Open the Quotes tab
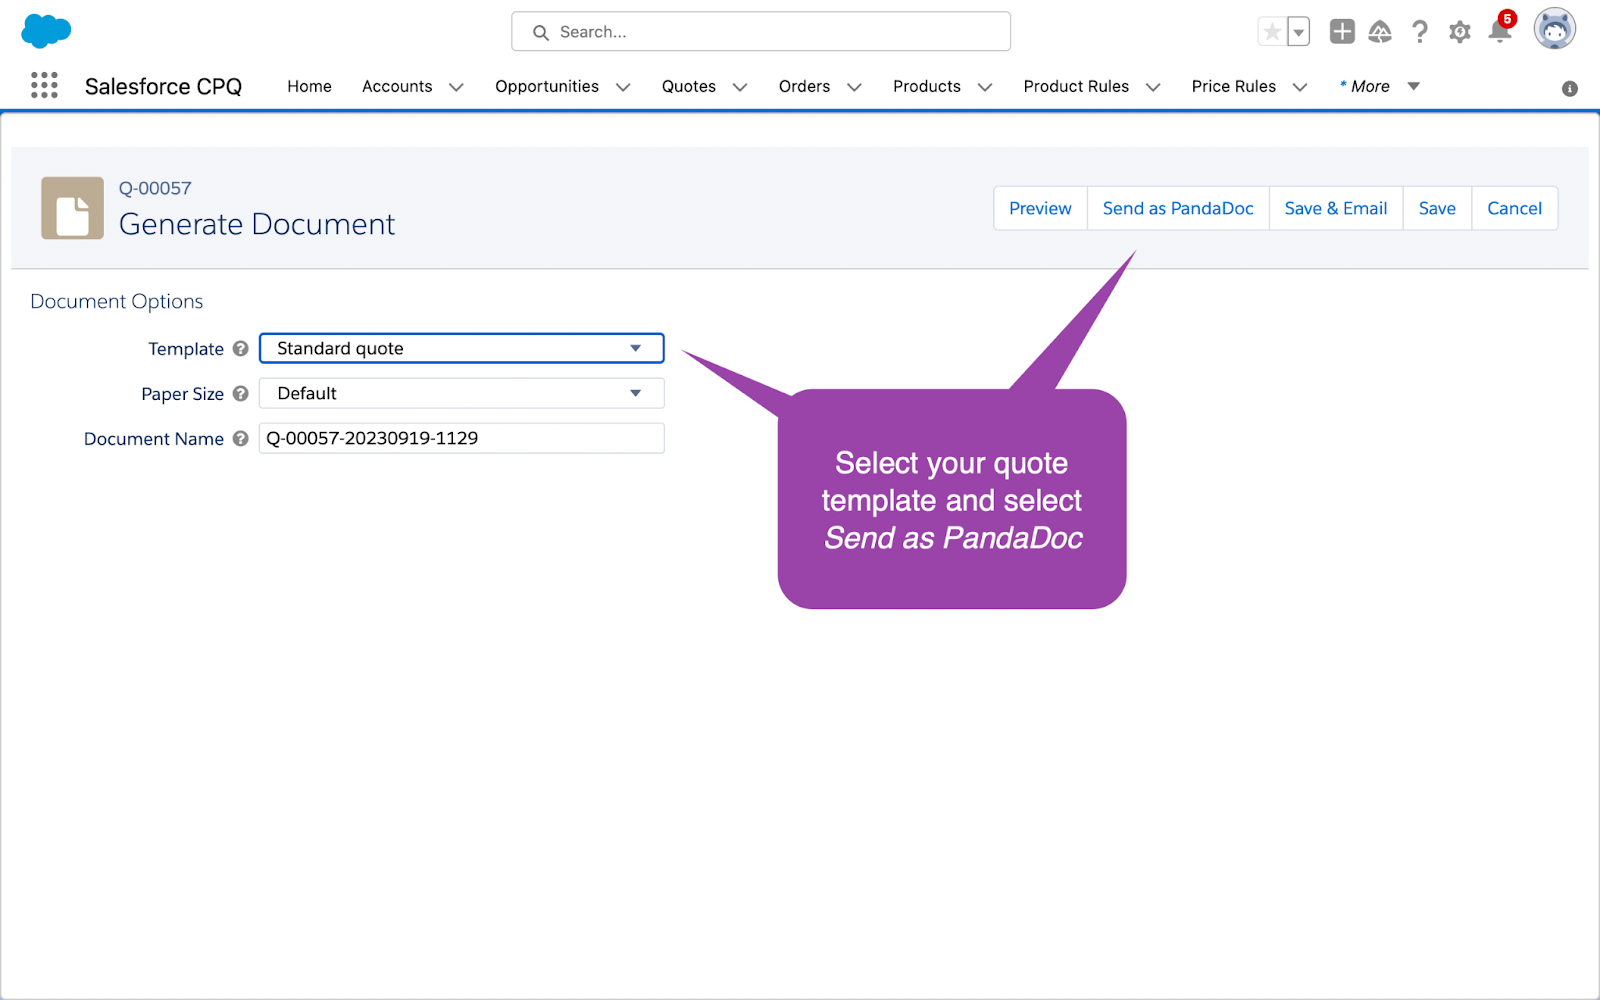Image resolution: width=1600 pixels, height=1000 pixels. 689,86
